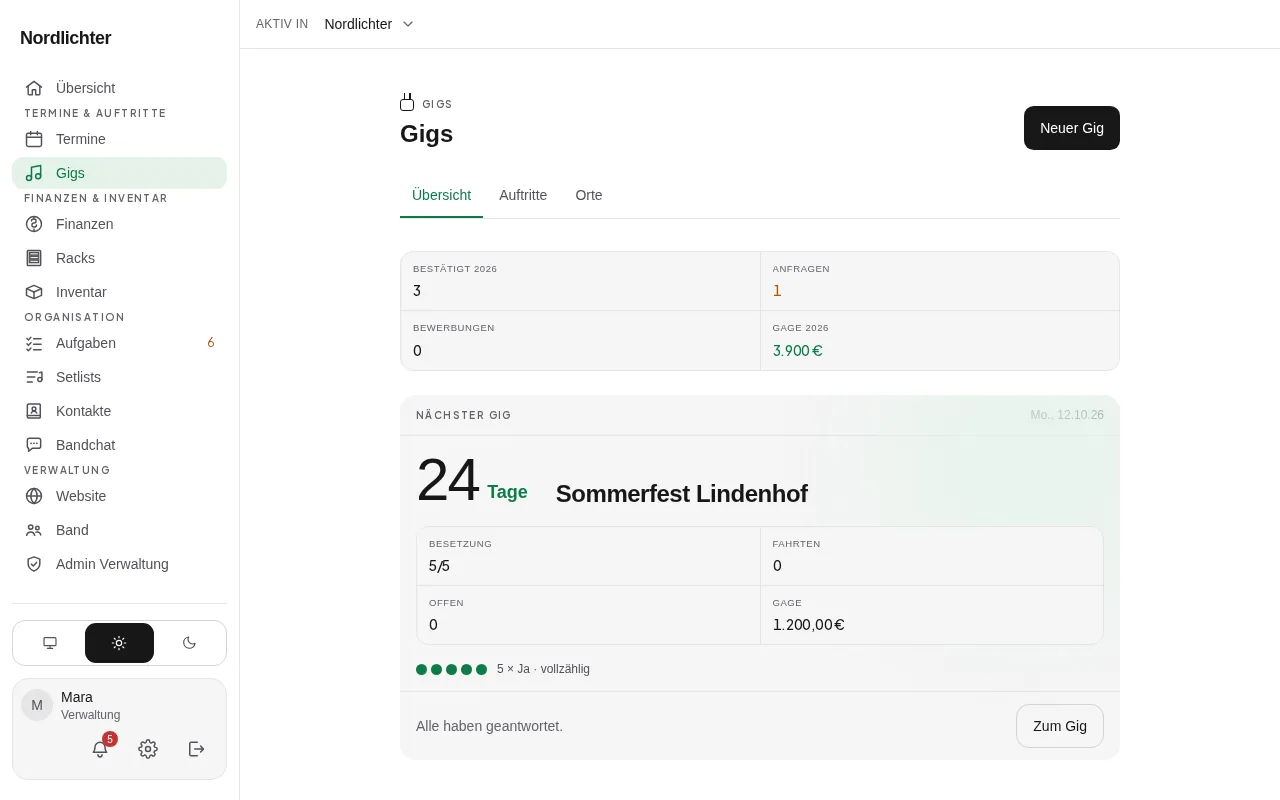Click the Aufgaben count badge 6

point(211,343)
